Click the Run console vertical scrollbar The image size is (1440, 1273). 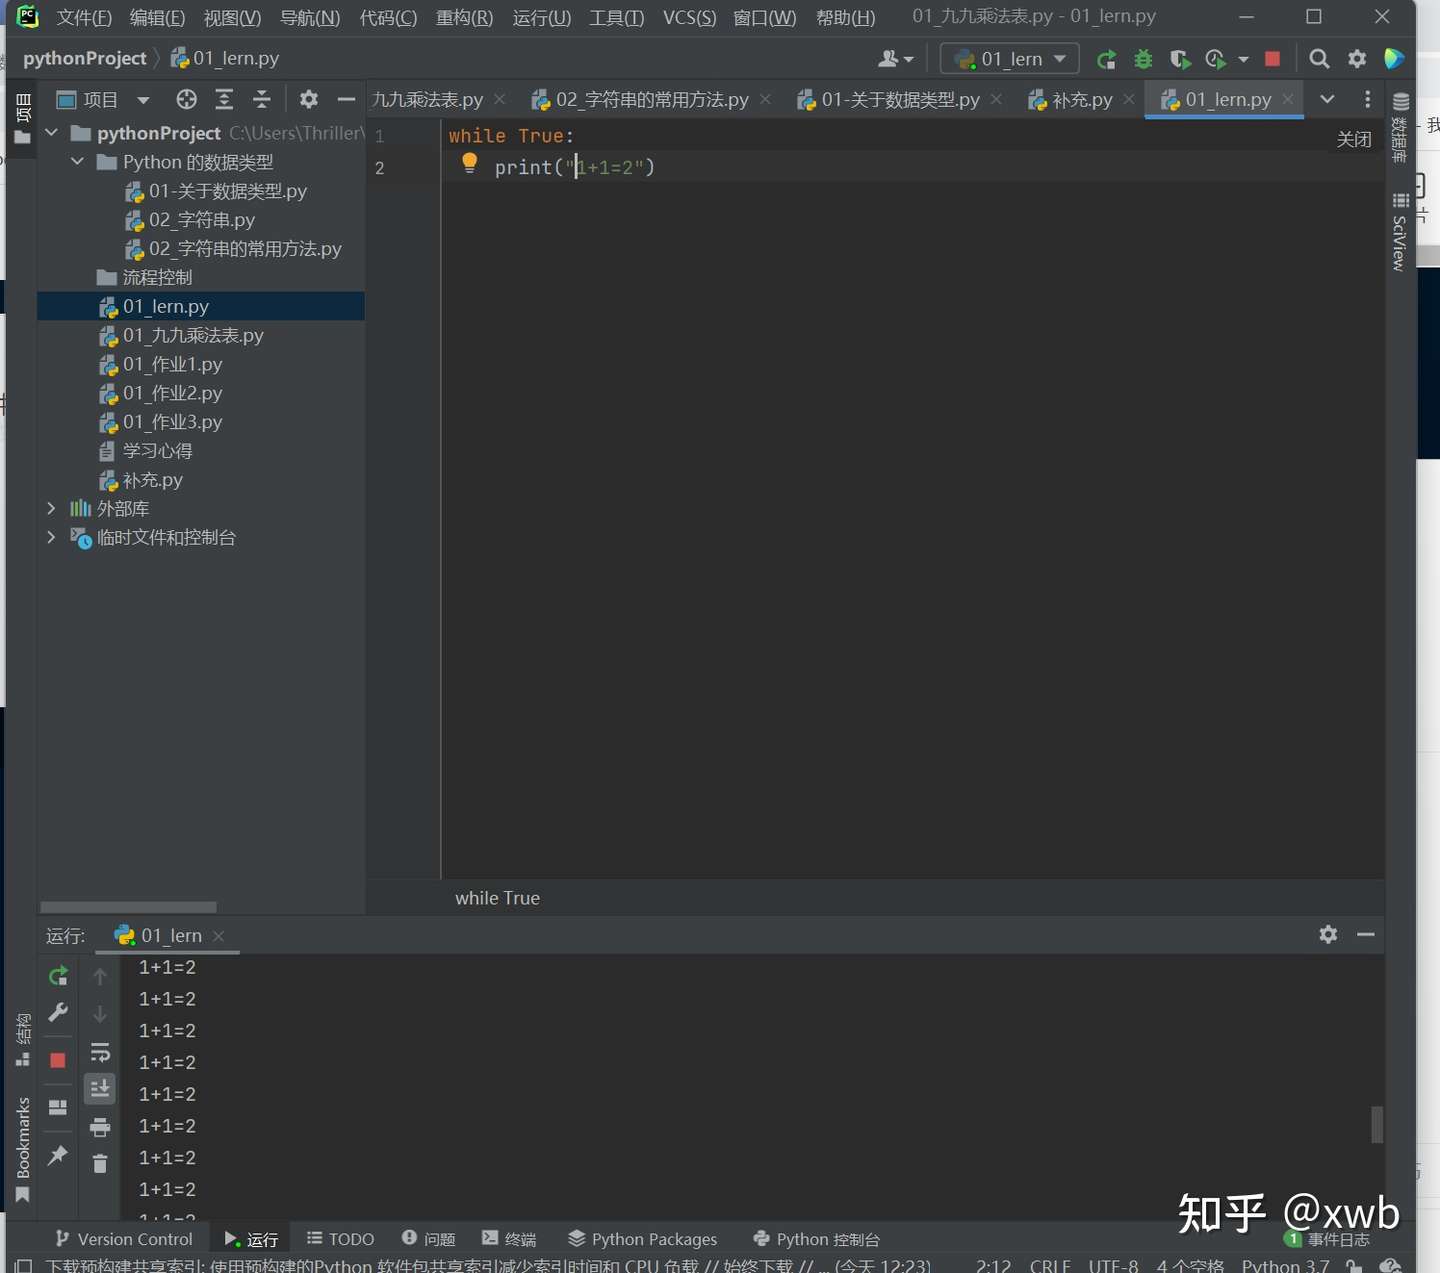[1377, 1124]
